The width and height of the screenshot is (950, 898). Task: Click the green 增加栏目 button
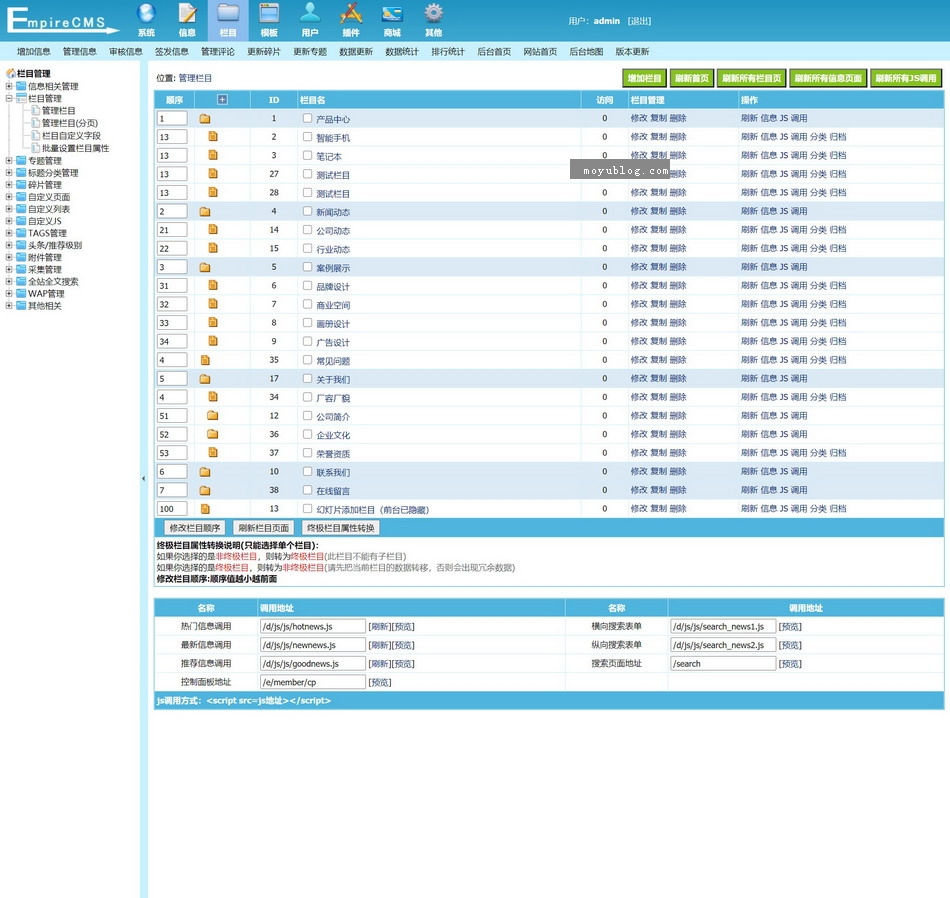pyautogui.click(x=645, y=78)
